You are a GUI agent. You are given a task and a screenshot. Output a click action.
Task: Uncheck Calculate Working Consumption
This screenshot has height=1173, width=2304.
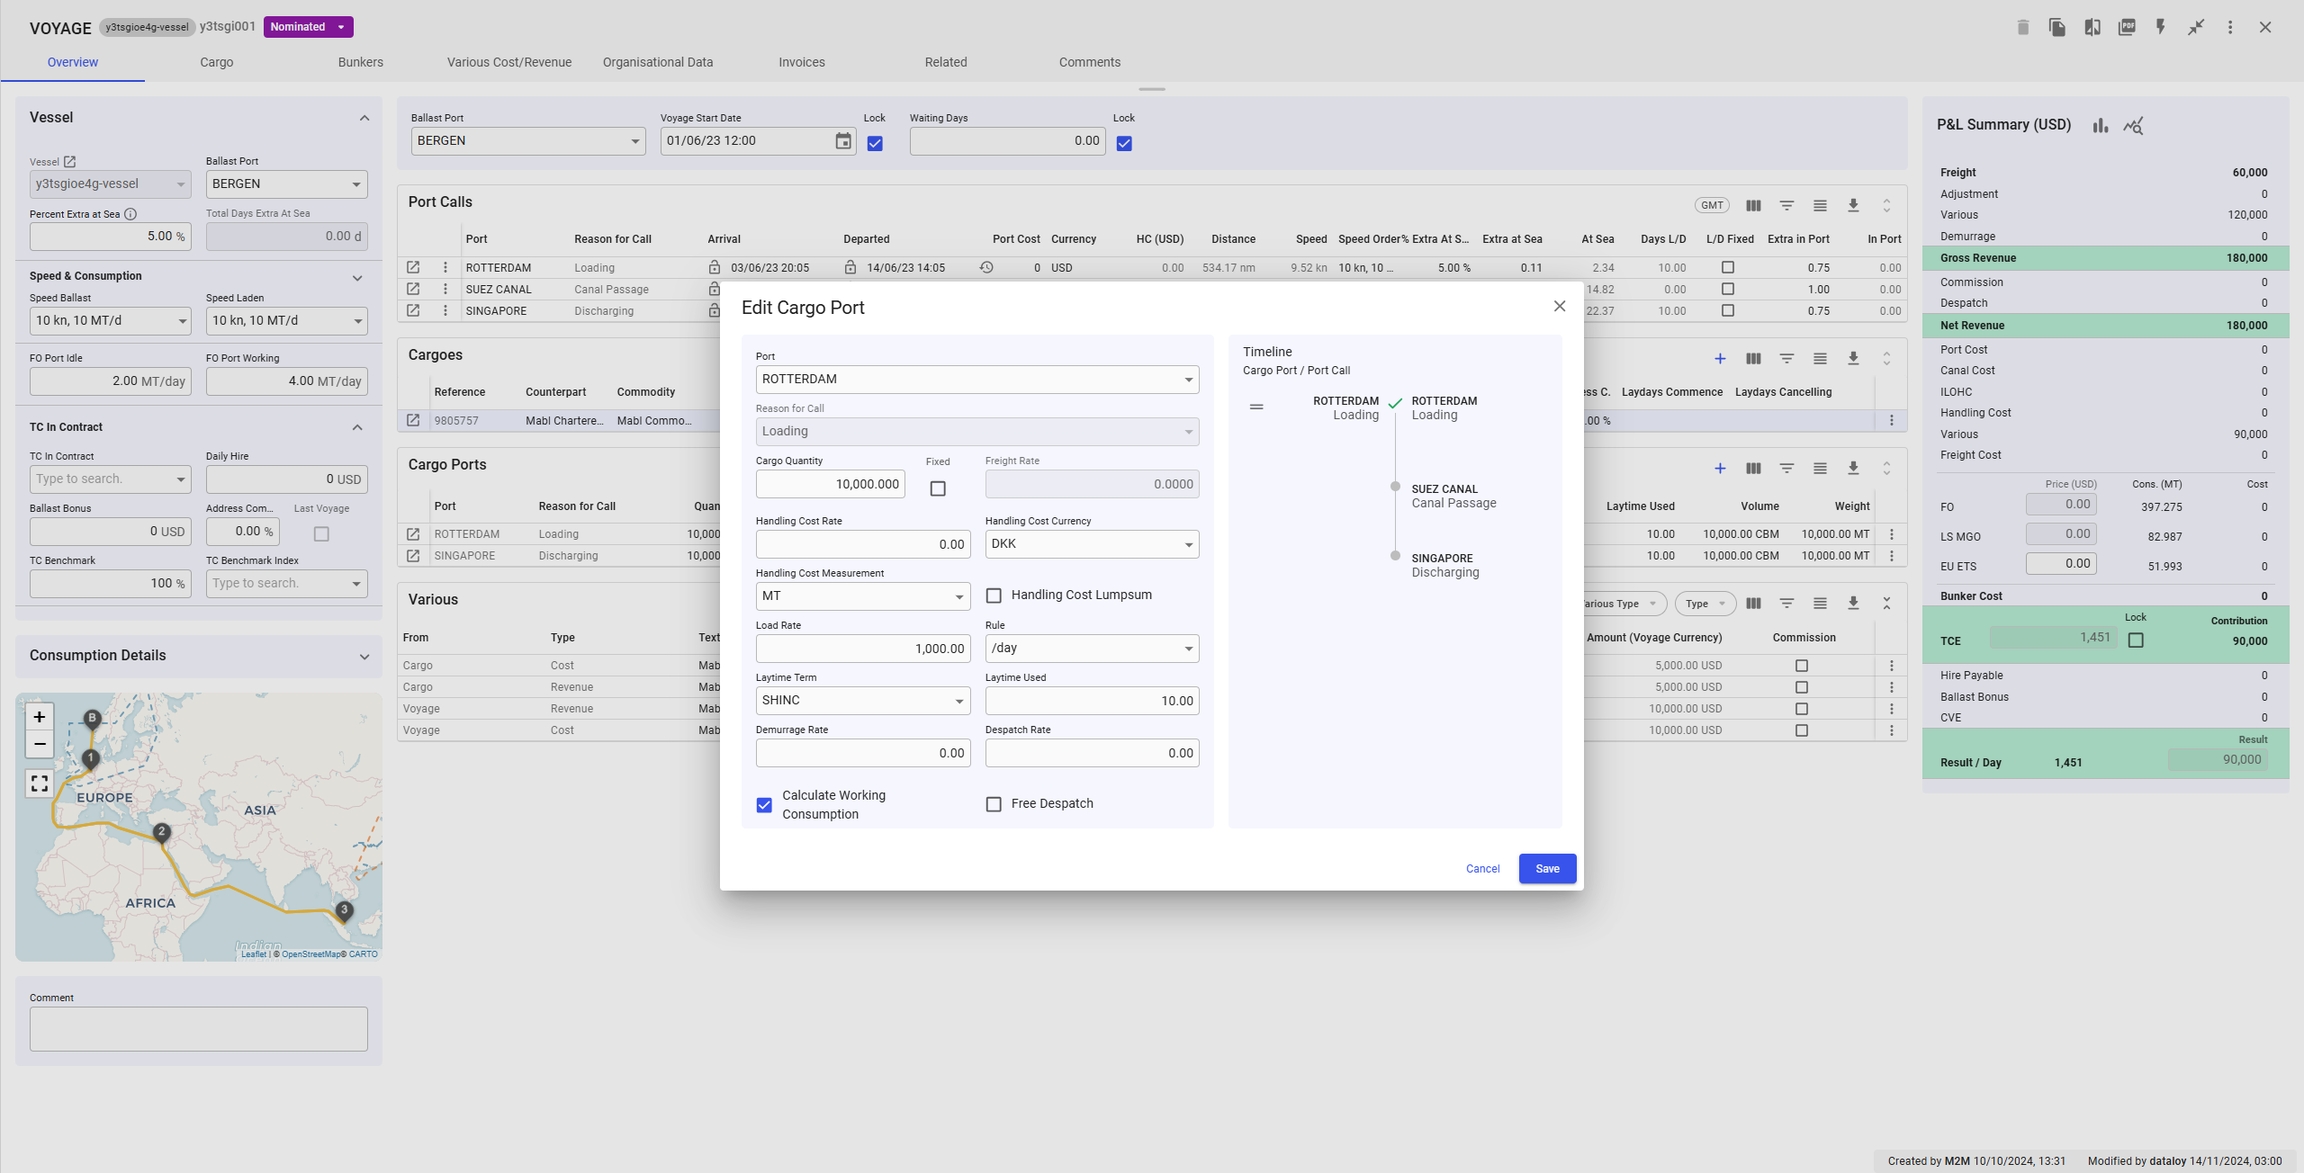click(764, 805)
